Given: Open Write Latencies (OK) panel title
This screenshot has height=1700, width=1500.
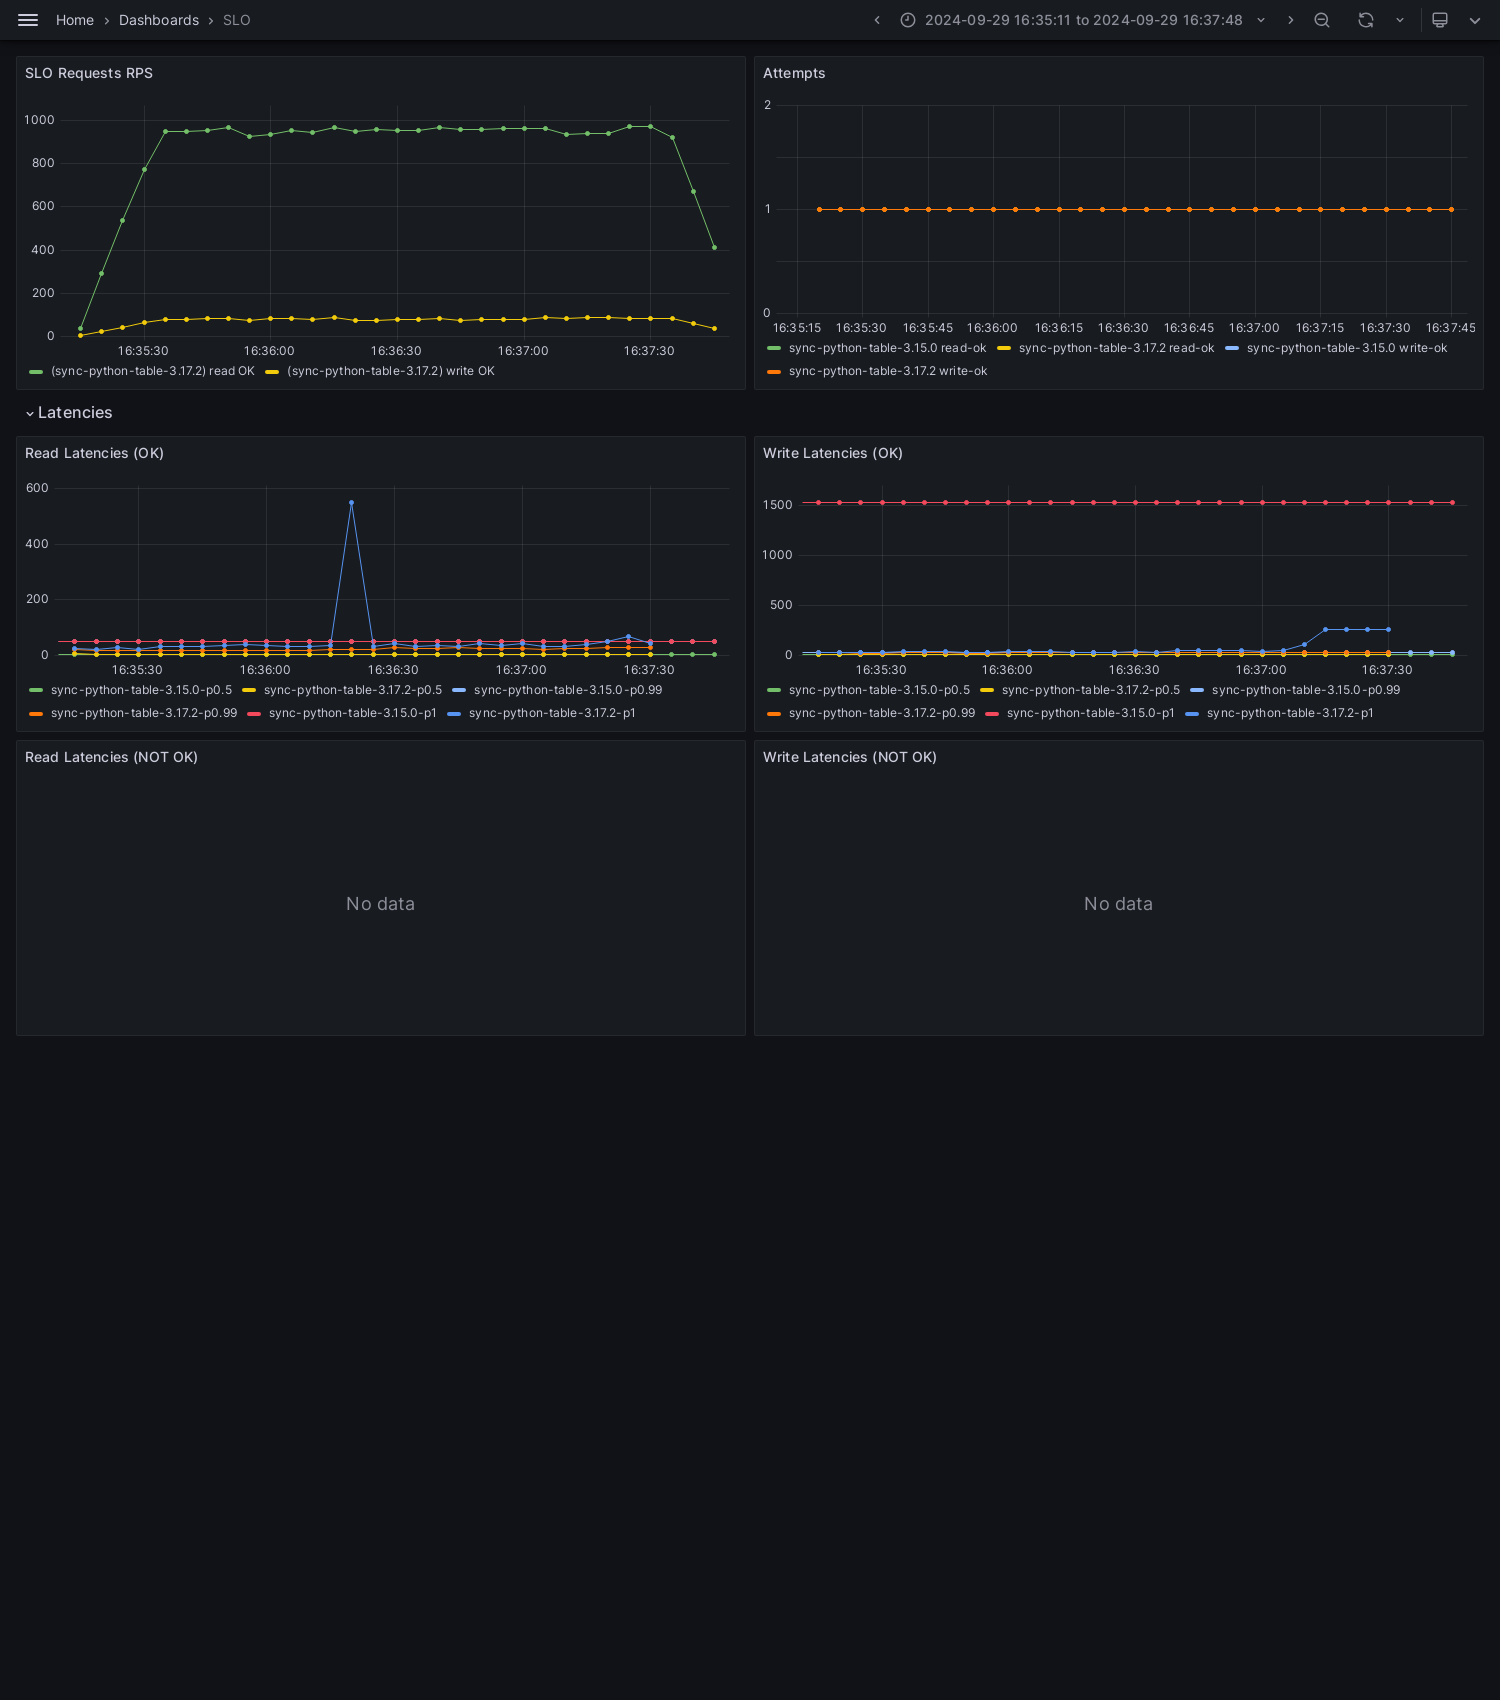Looking at the screenshot, I should pyautogui.click(x=833, y=453).
